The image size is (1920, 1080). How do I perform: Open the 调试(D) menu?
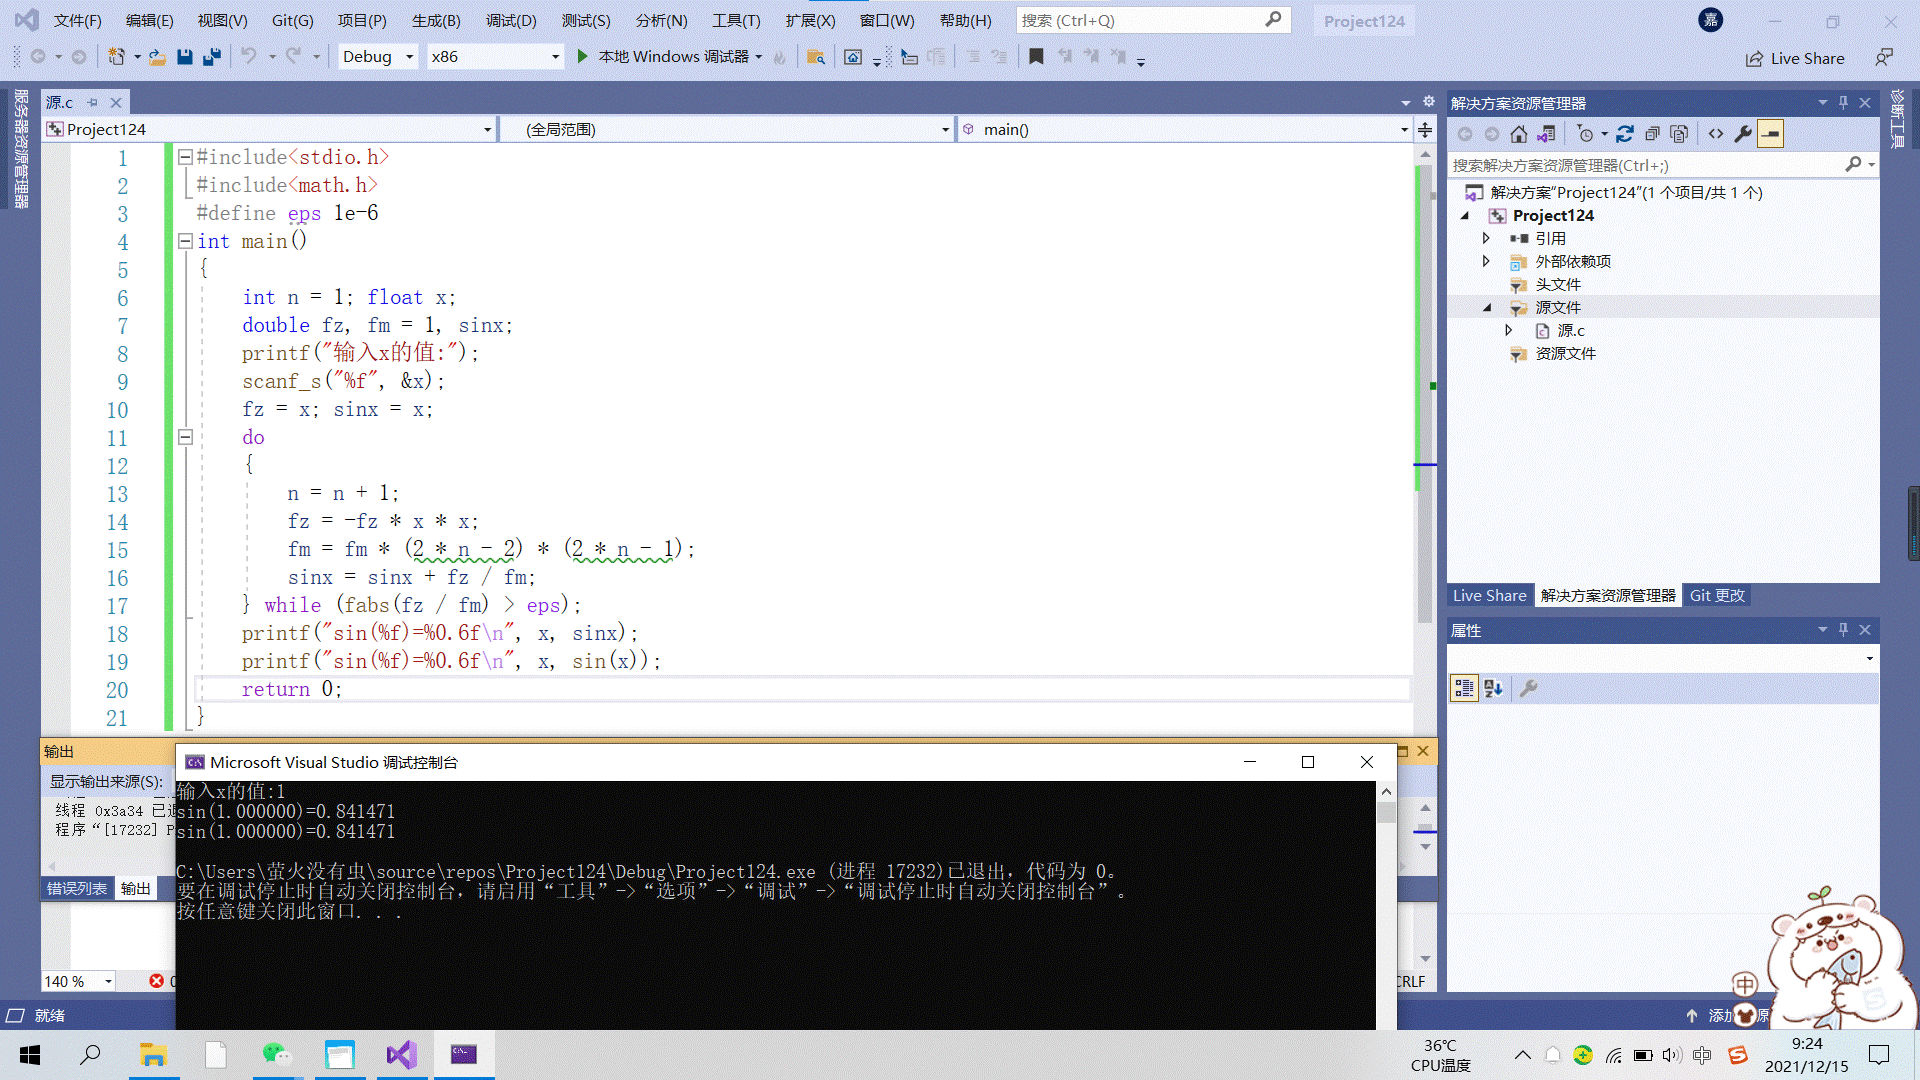(x=511, y=20)
